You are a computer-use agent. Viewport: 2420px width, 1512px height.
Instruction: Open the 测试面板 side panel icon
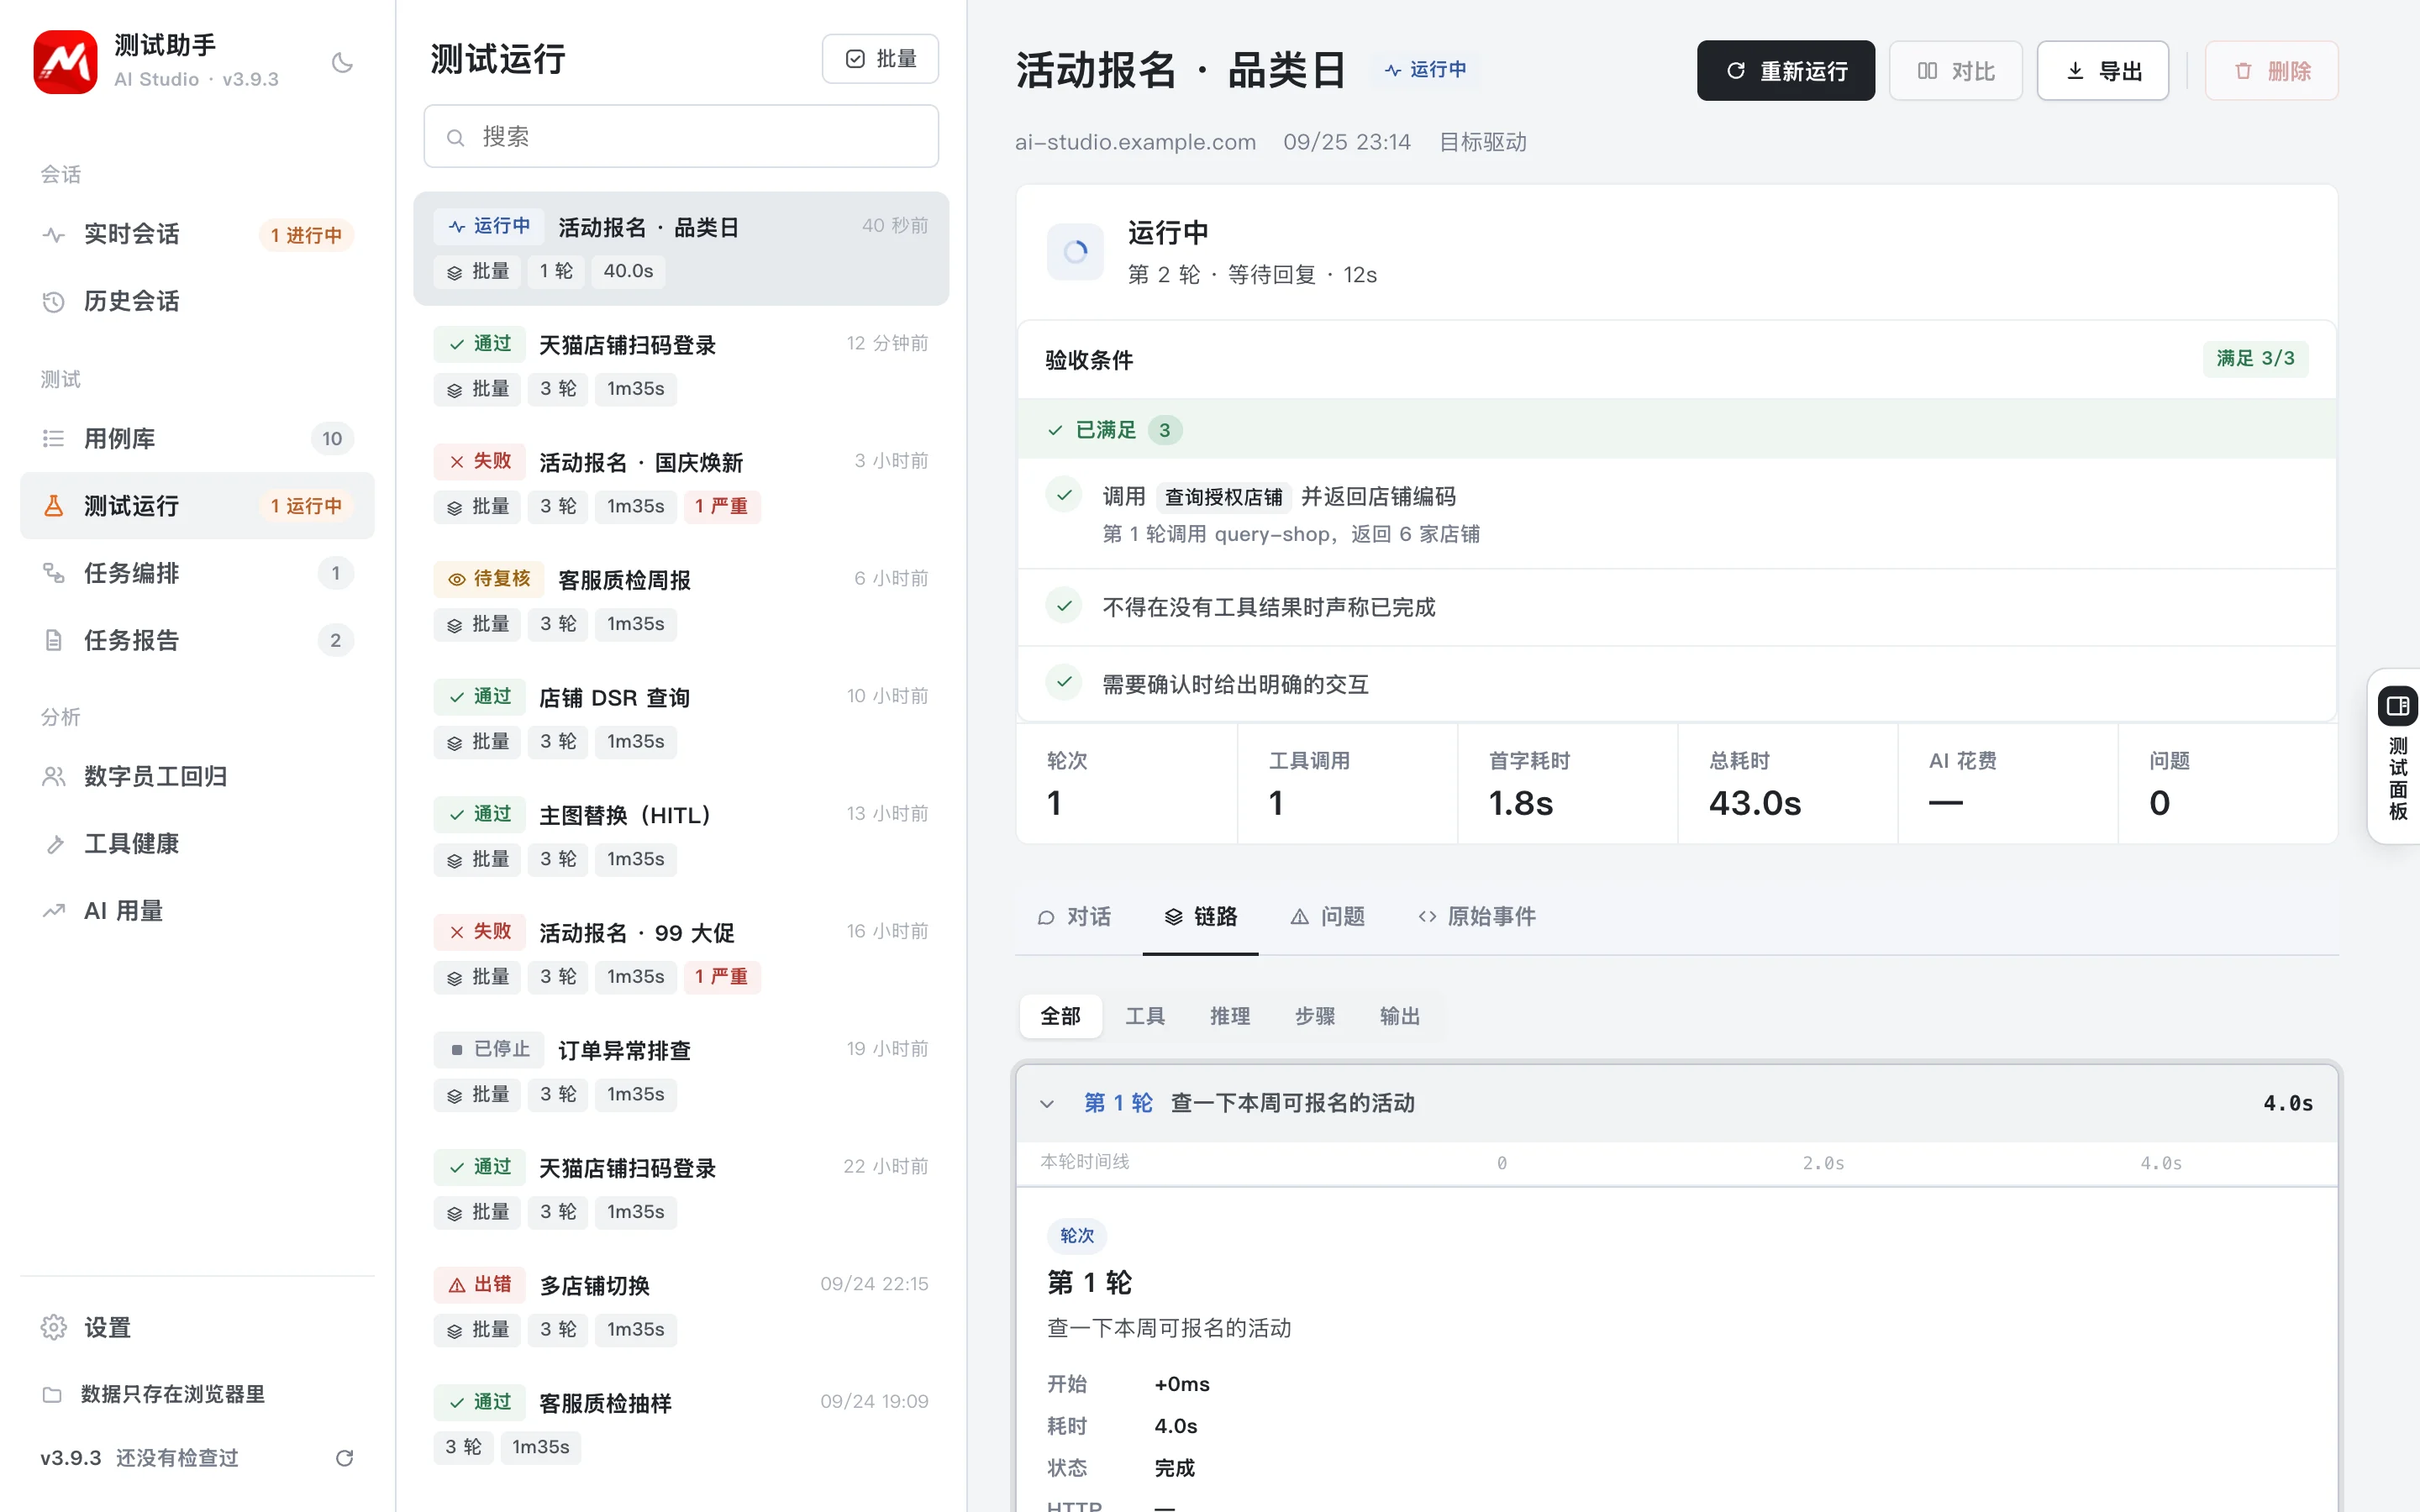pyautogui.click(x=2398, y=706)
